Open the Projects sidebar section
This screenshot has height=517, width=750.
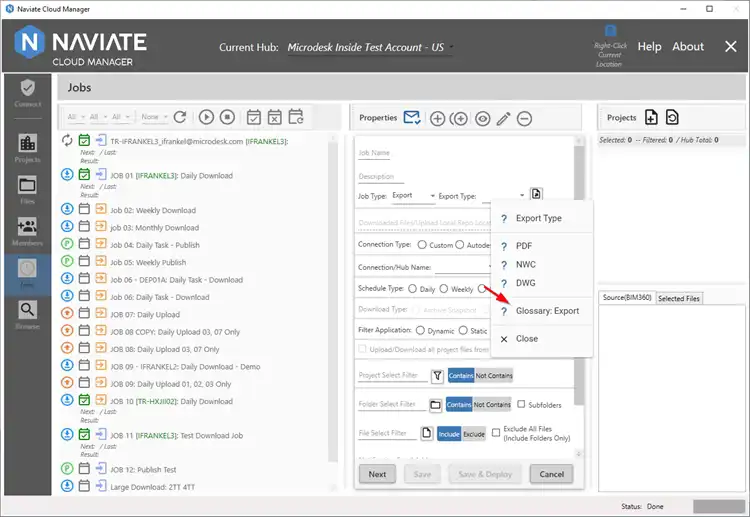pyautogui.click(x=27, y=148)
